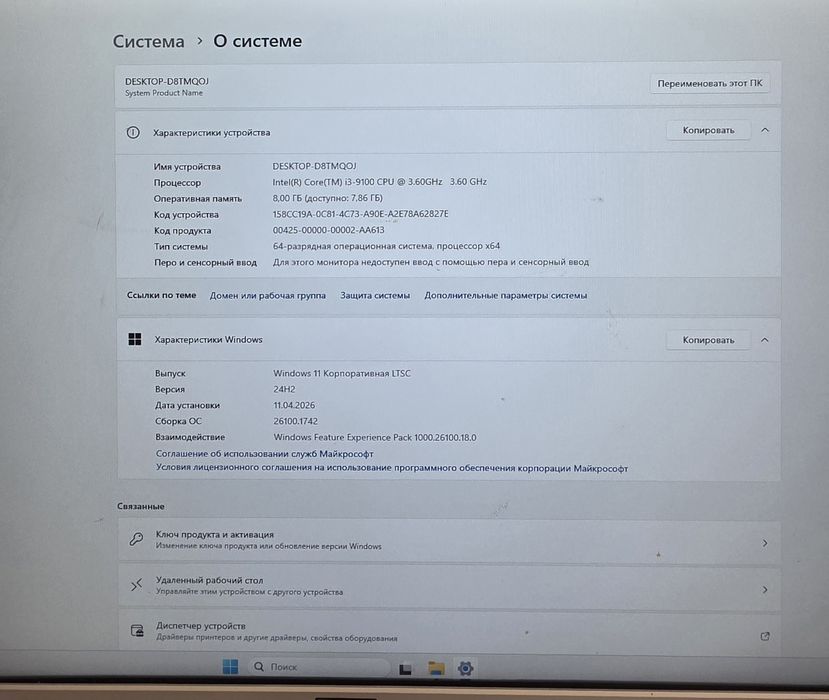Click the taskbar search box Поиск
This screenshot has height=700, width=829.
319,667
